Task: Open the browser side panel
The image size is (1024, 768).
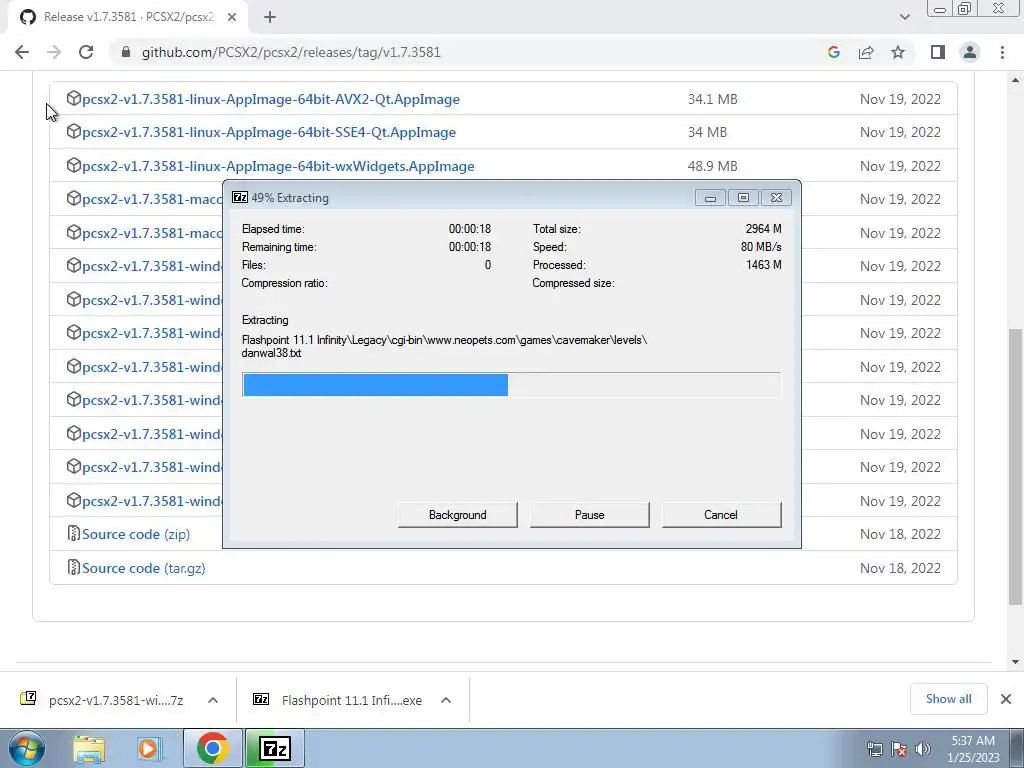Action: point(938,52)
